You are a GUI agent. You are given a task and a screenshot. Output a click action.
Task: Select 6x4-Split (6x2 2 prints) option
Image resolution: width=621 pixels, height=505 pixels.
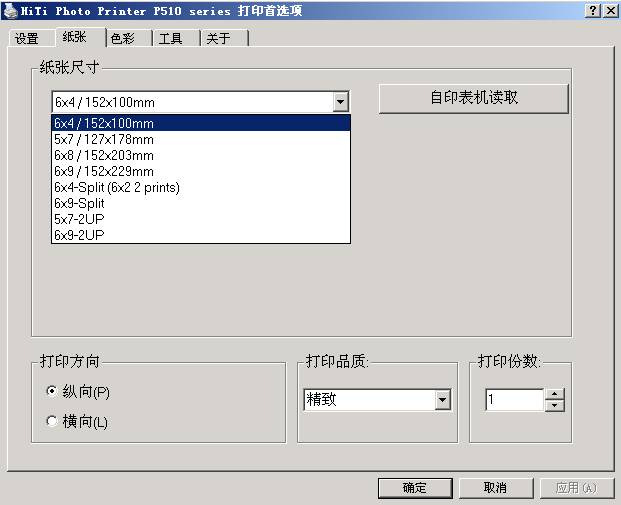(117, 187)
